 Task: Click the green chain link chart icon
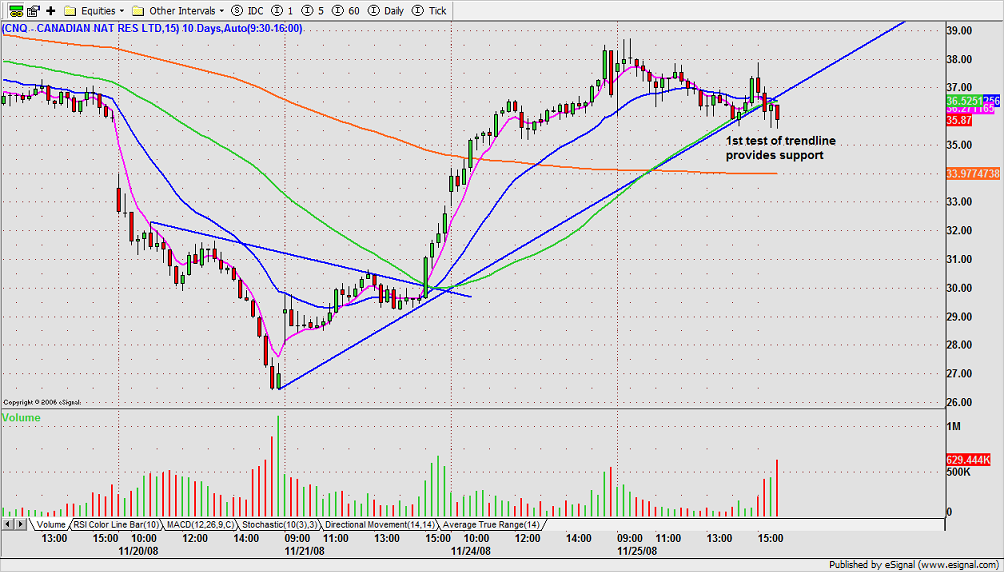17,10
